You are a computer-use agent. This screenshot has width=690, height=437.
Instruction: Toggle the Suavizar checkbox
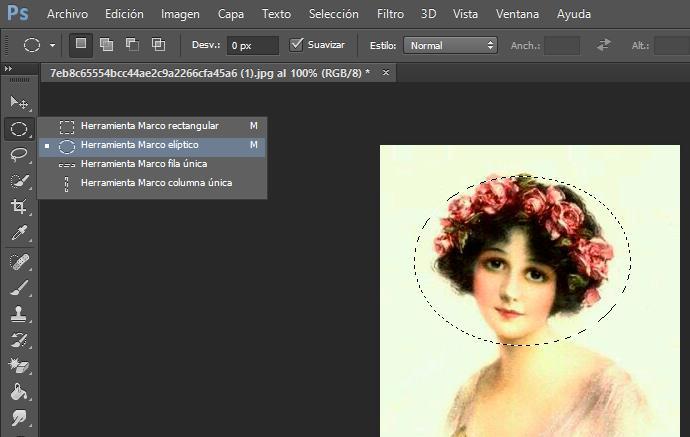click(x=296, y=44)
